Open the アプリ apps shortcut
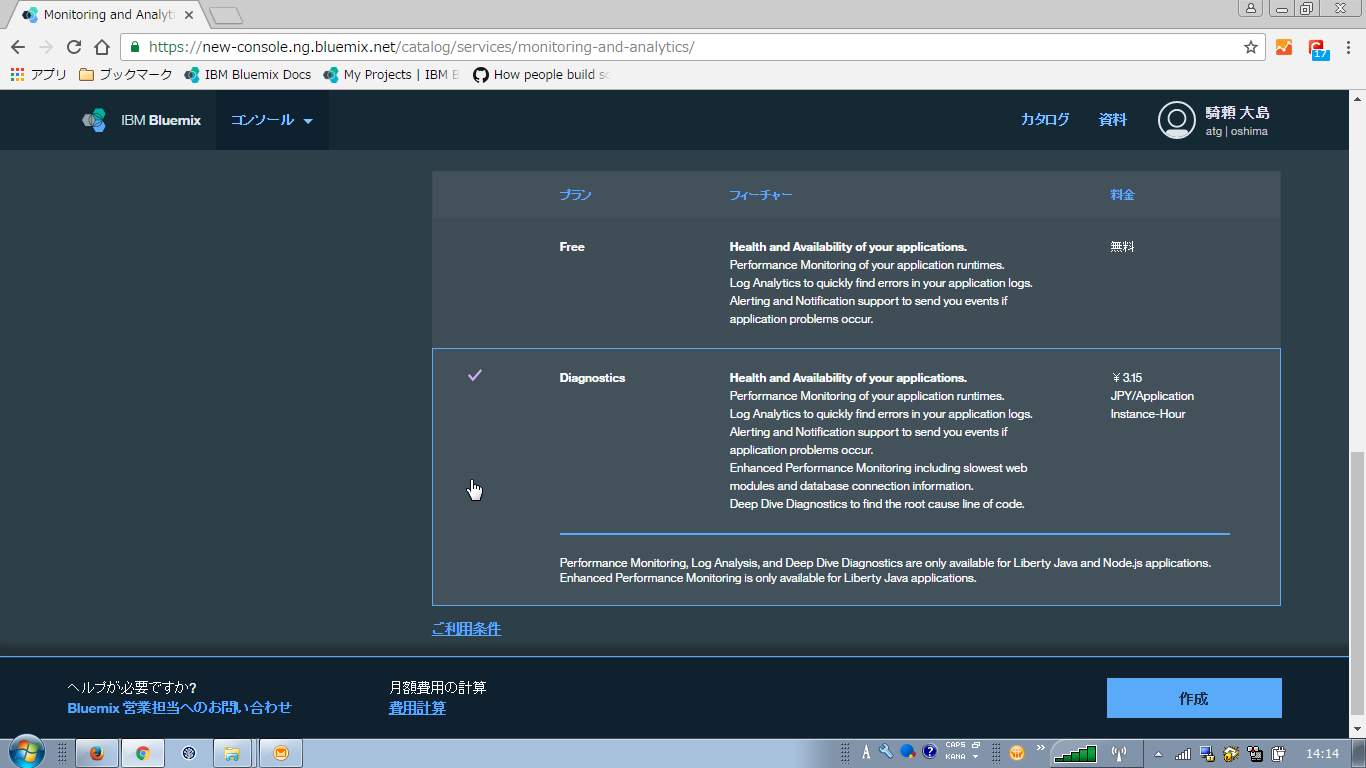 (x=39, y=75)
